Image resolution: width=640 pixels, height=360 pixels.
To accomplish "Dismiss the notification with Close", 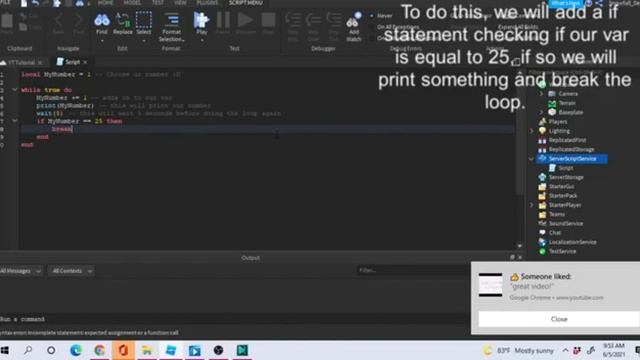I will (559, 319).
